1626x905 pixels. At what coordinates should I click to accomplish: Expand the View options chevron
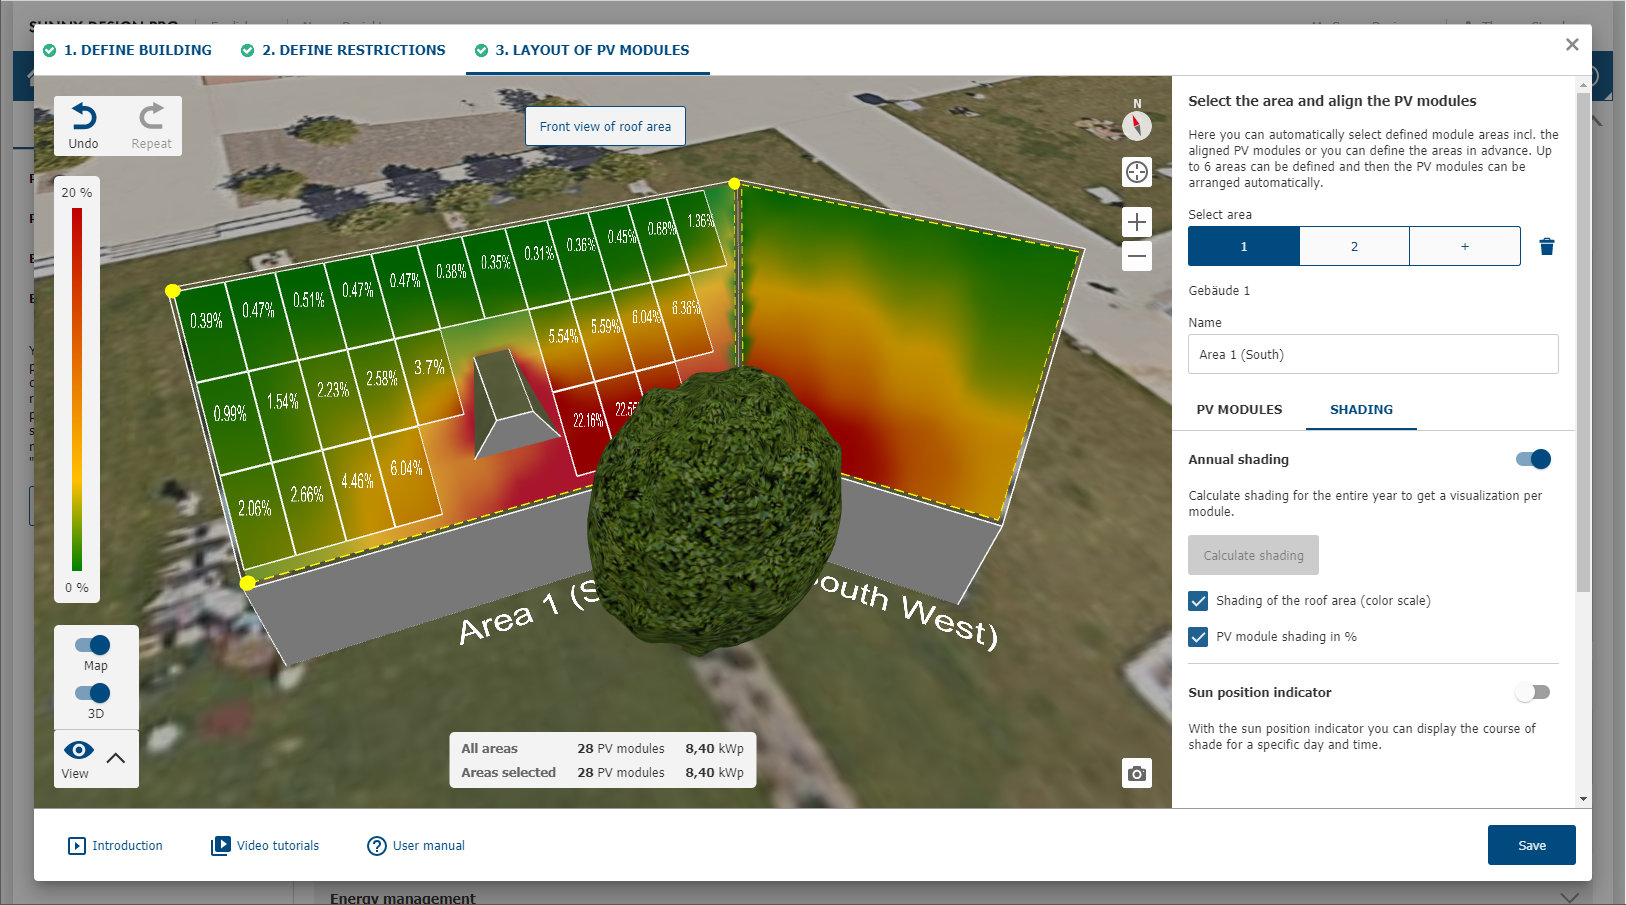[116, 758]
